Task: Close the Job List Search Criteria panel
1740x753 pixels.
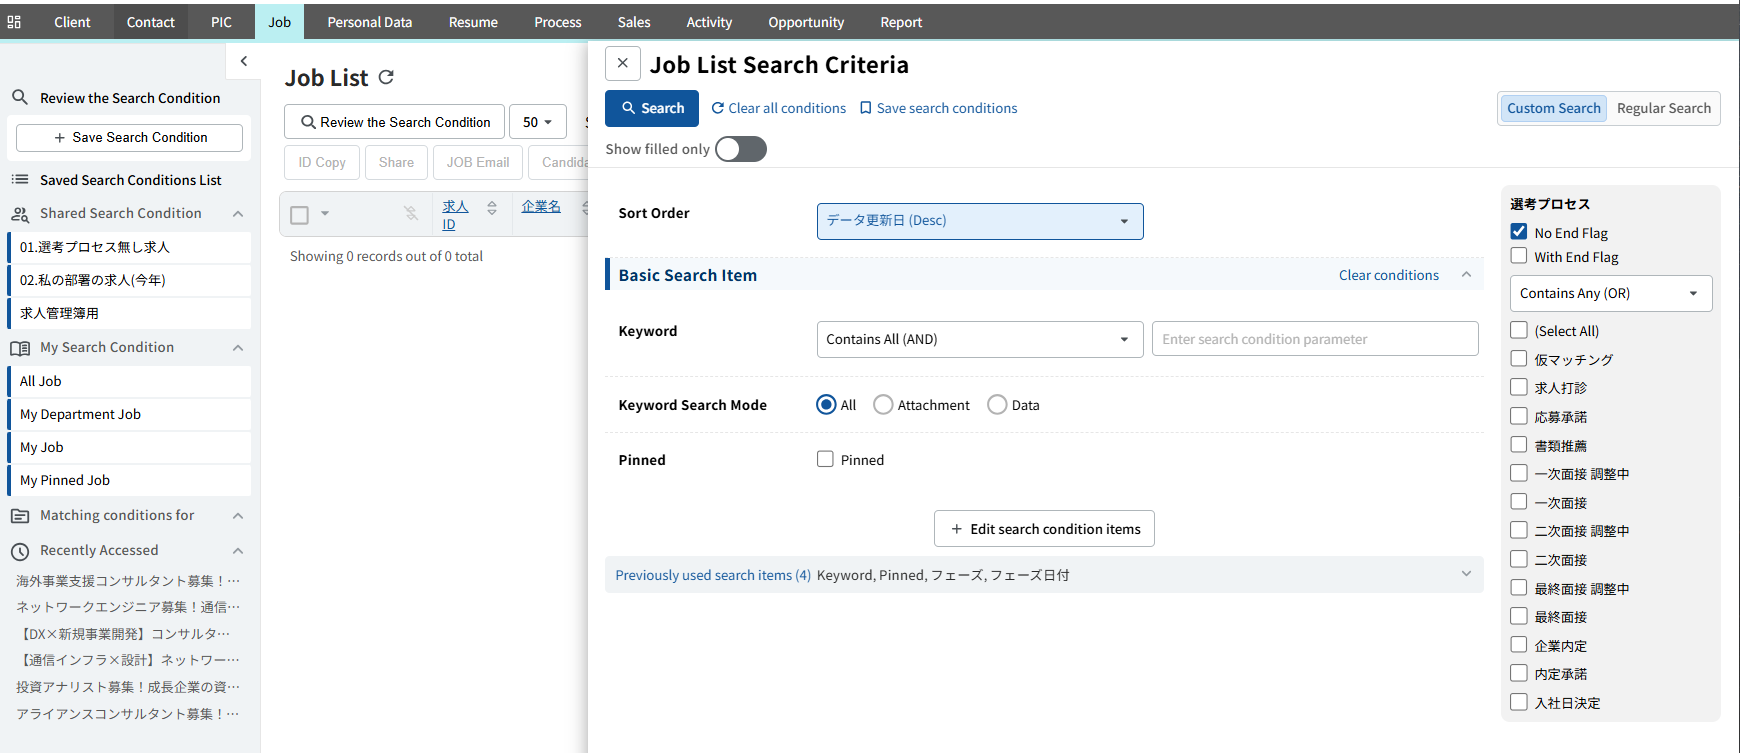Action: (x=622, y=63)
